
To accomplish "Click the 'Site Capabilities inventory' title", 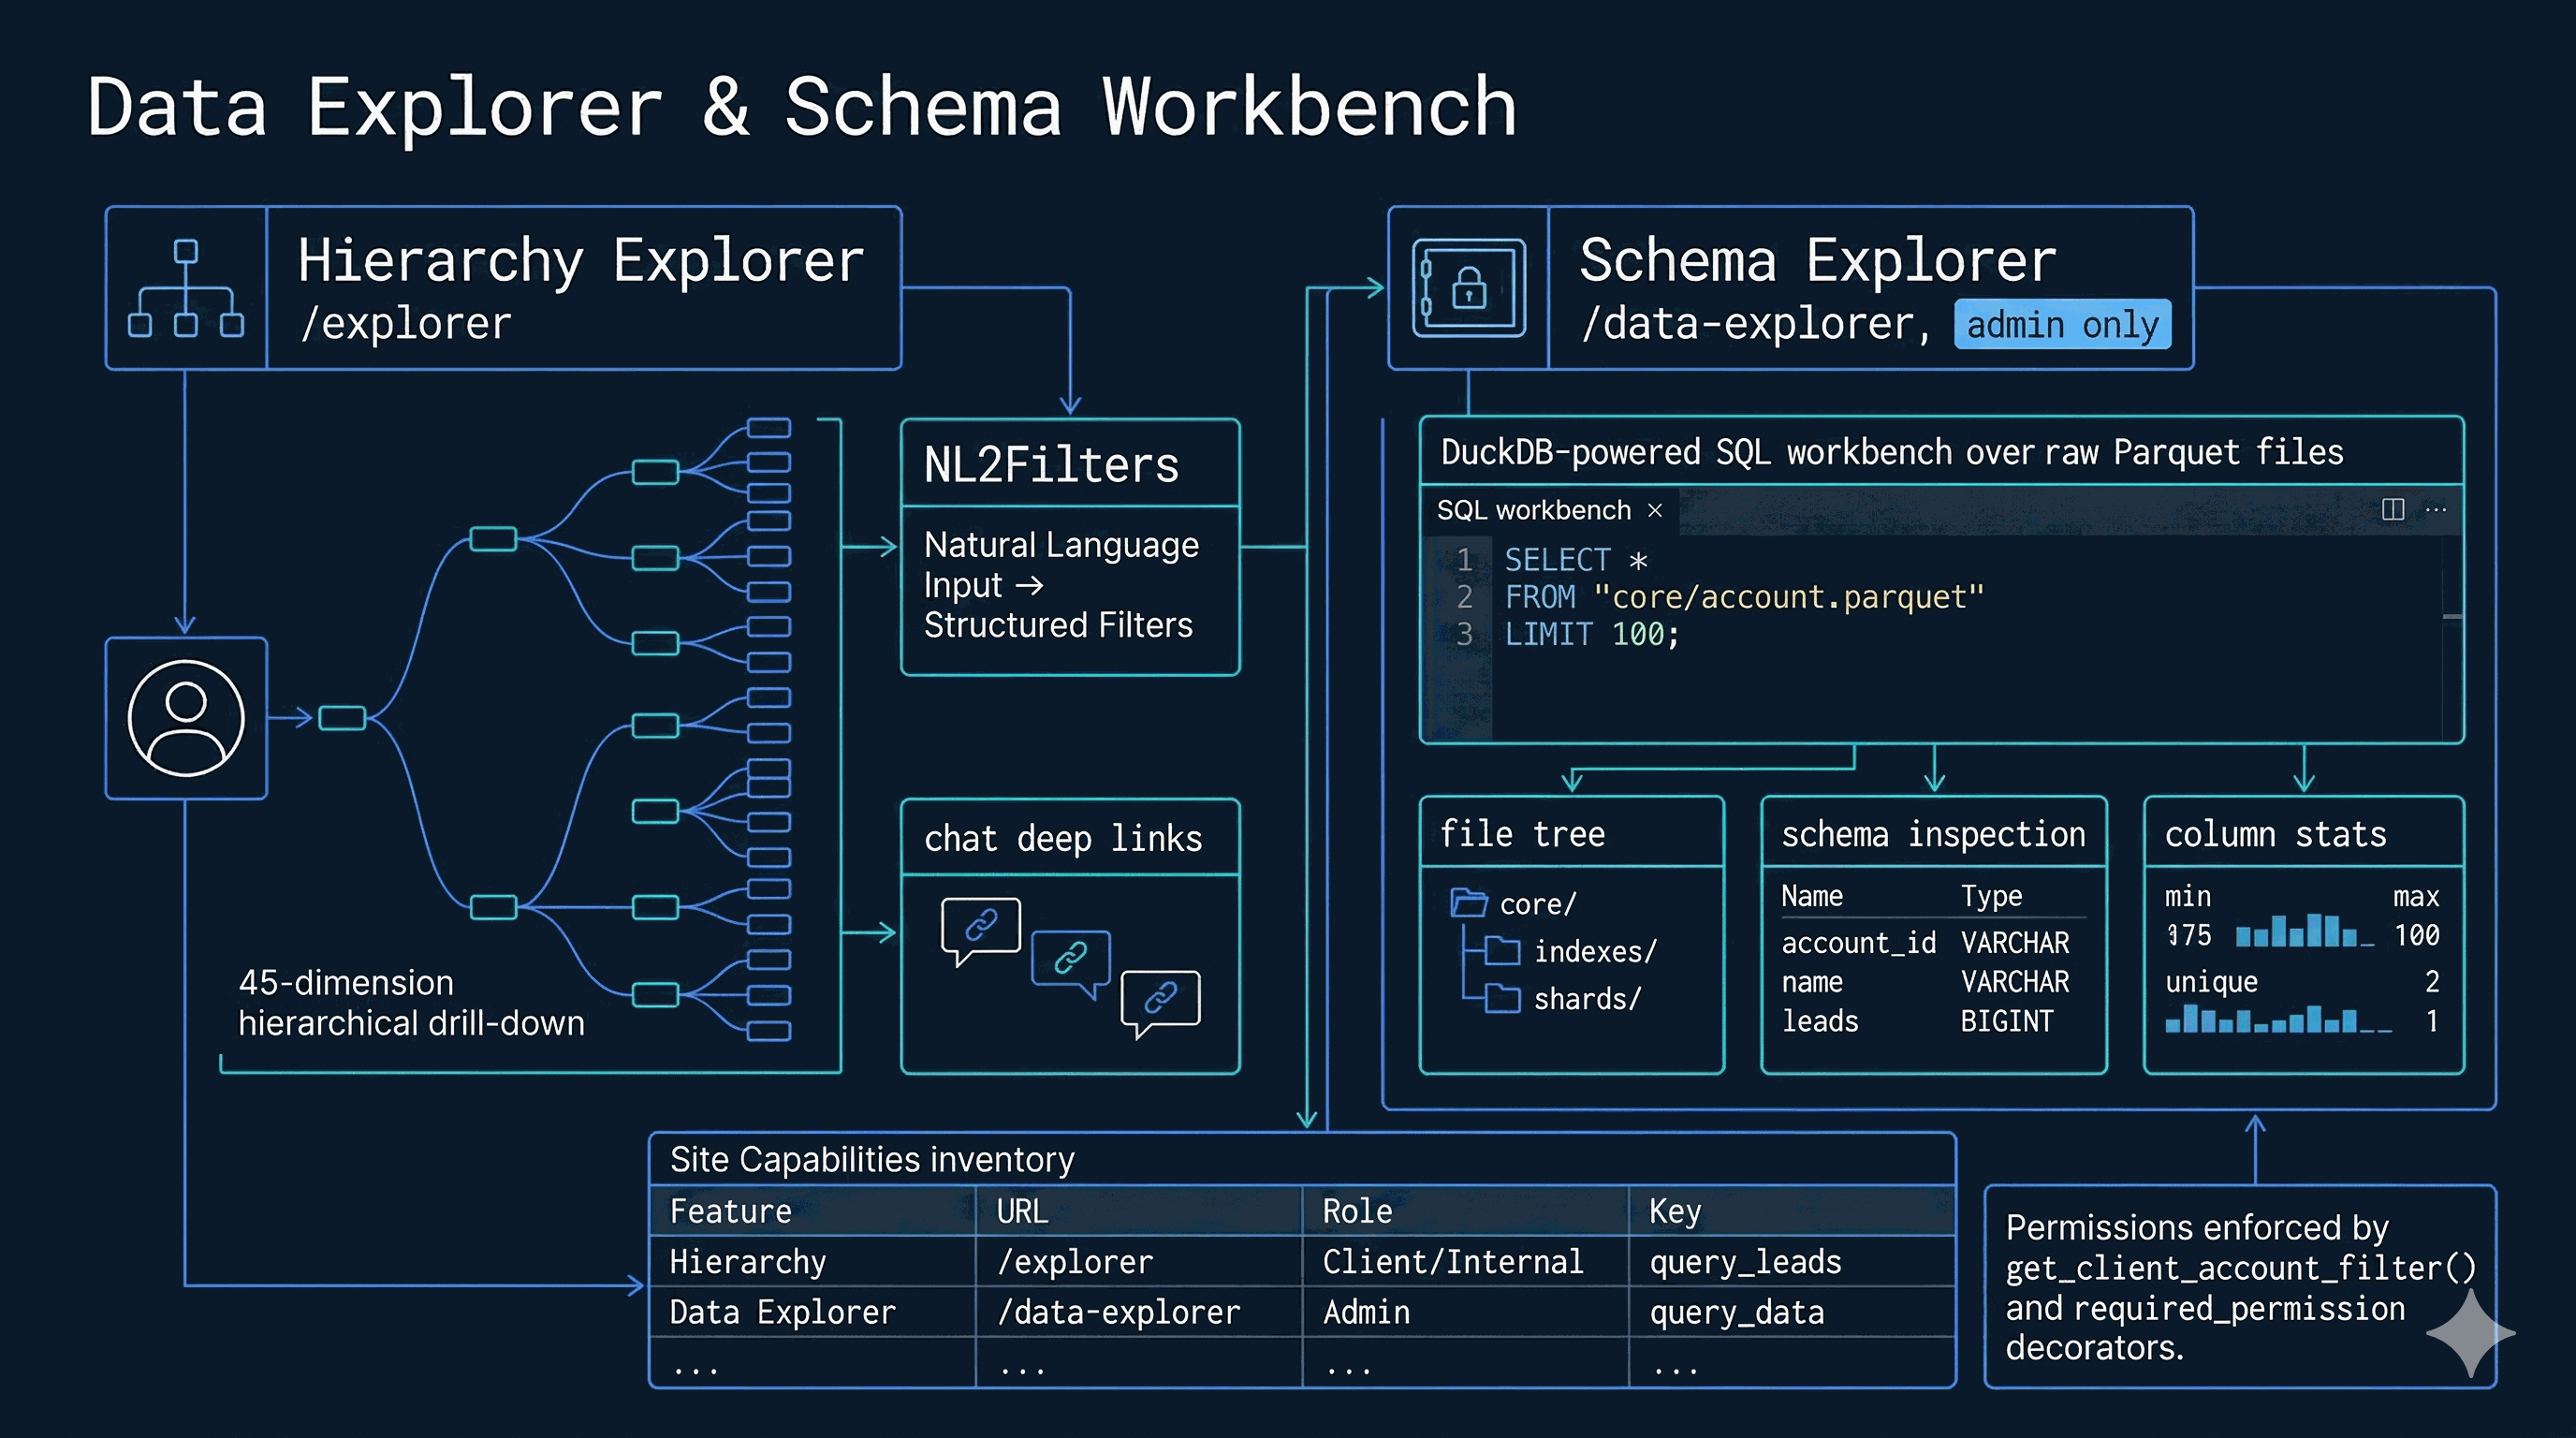I will pos(872,1159).
